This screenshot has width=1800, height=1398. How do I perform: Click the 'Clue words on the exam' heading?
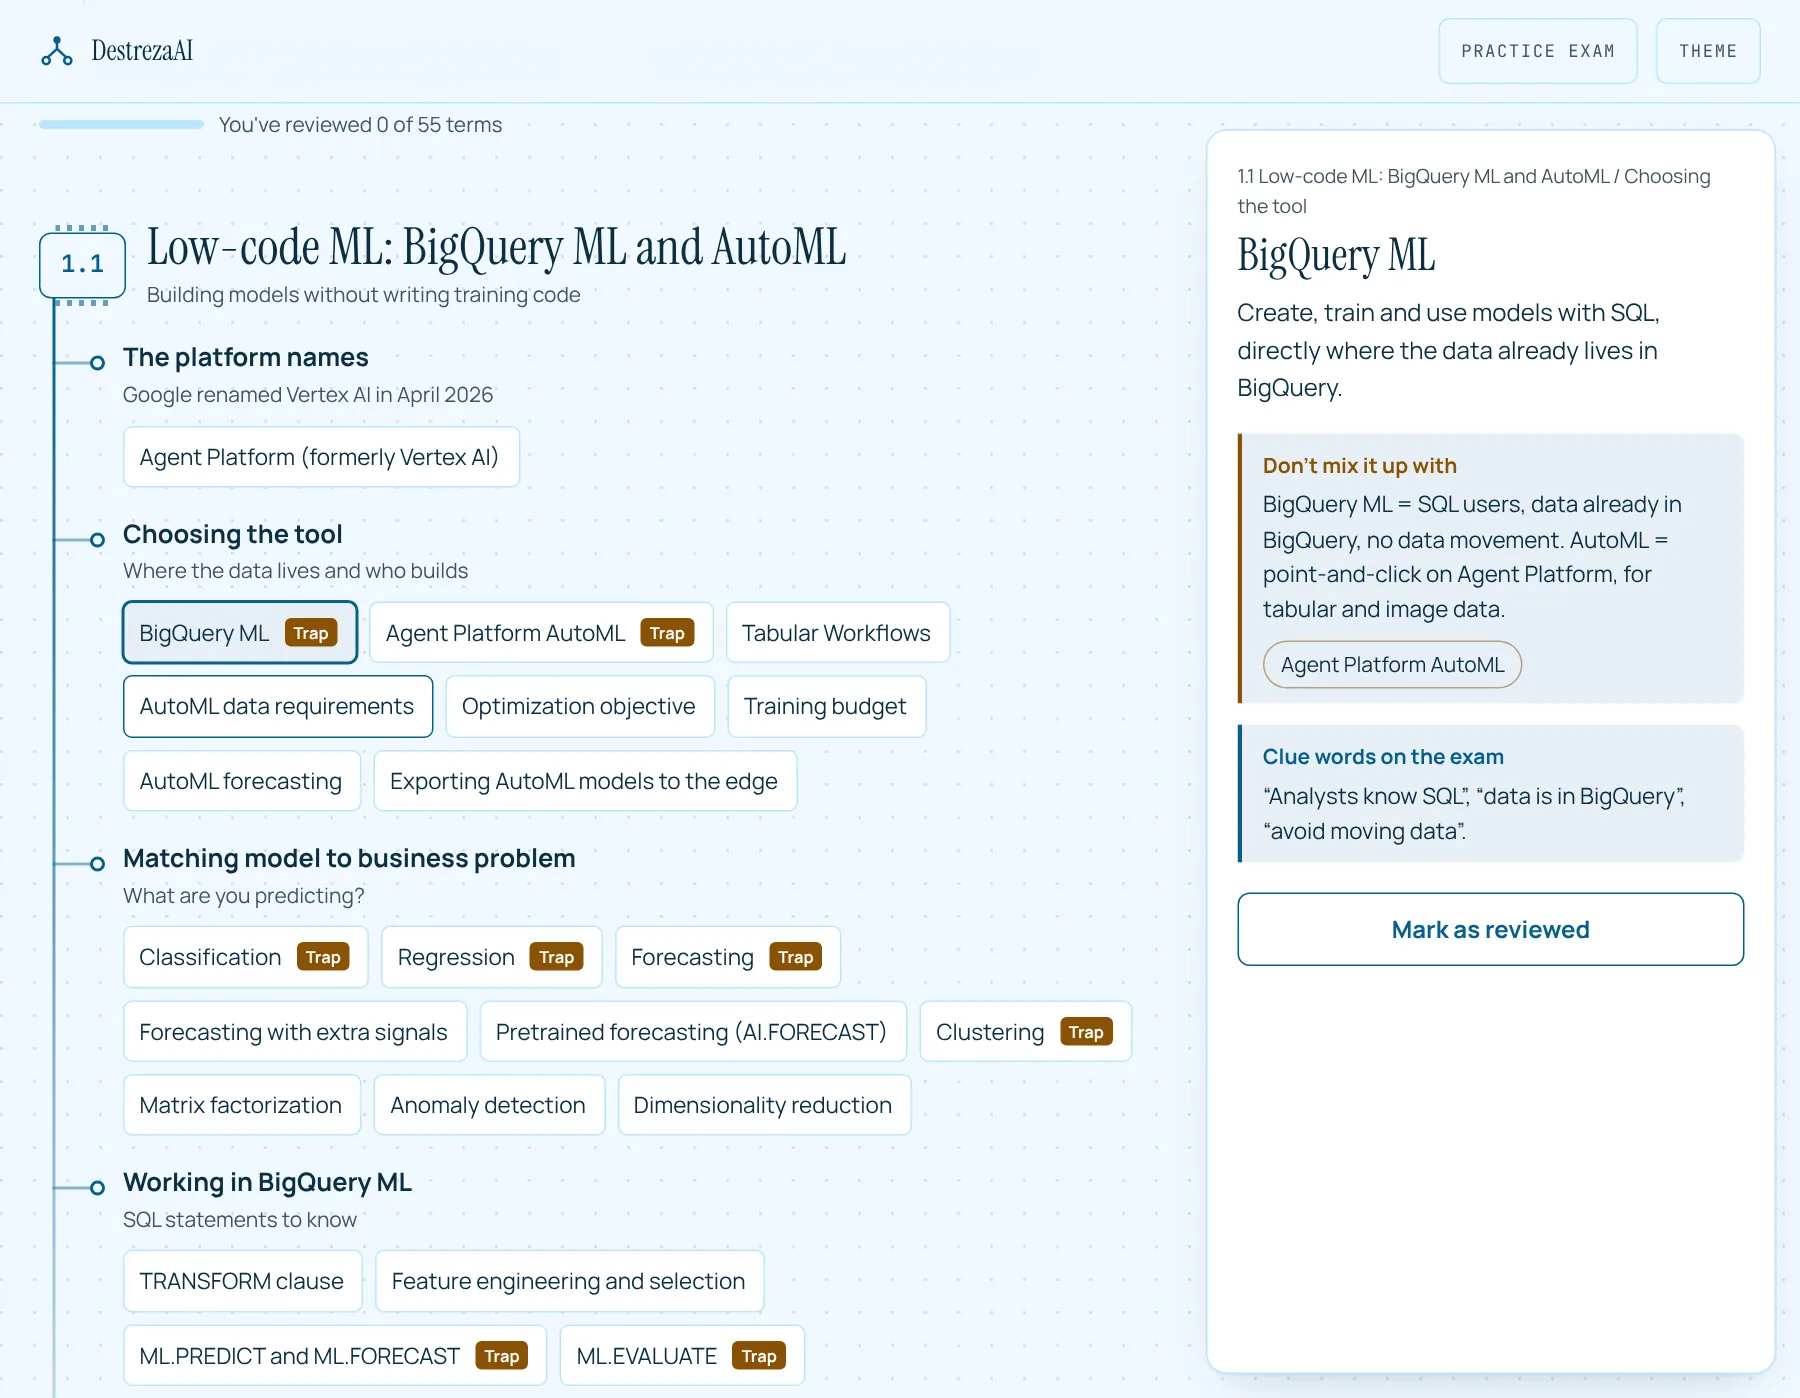coord(1383,757)
